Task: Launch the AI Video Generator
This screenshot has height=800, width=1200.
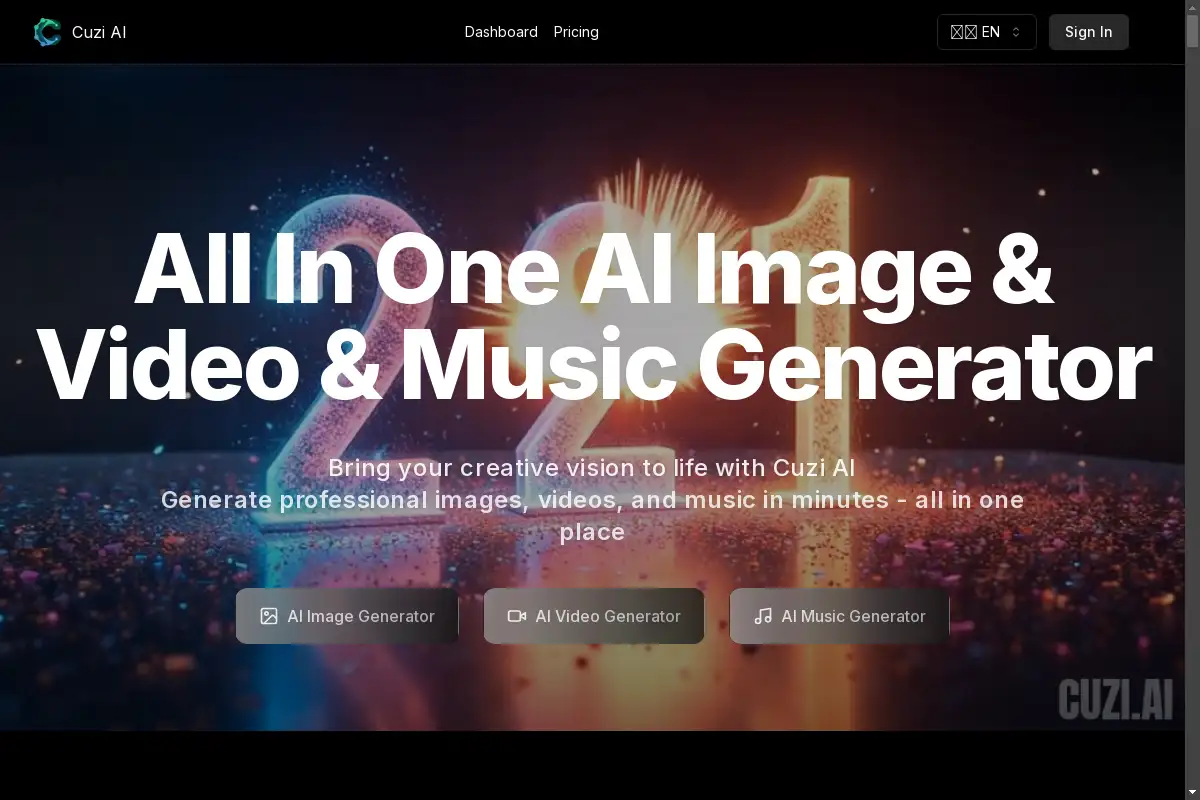Action: tap(594, 616)
